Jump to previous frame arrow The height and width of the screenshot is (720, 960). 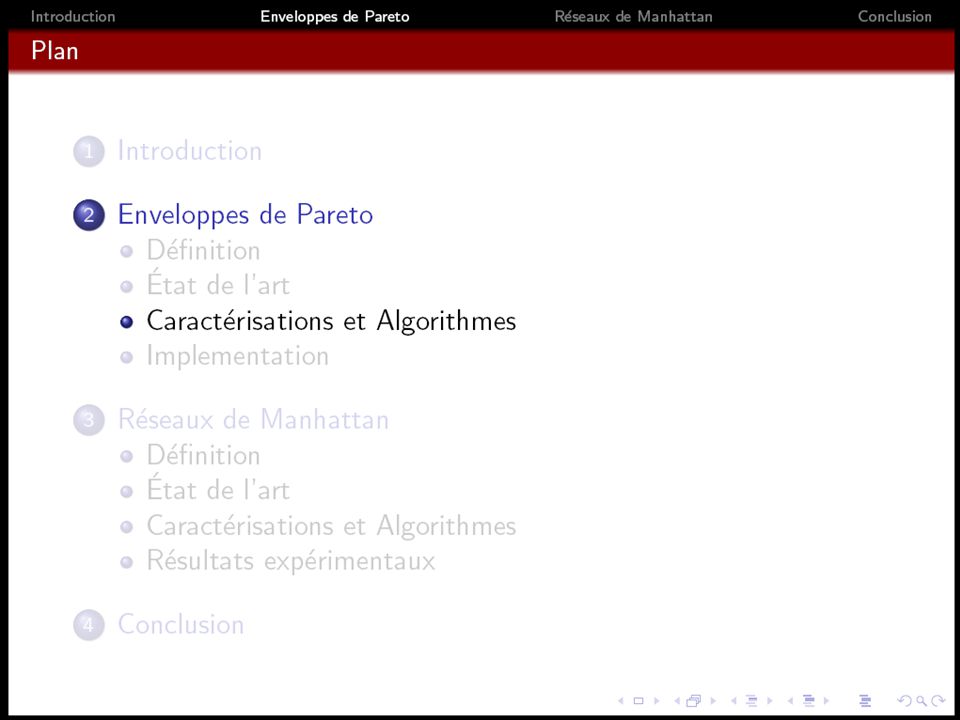677,701
